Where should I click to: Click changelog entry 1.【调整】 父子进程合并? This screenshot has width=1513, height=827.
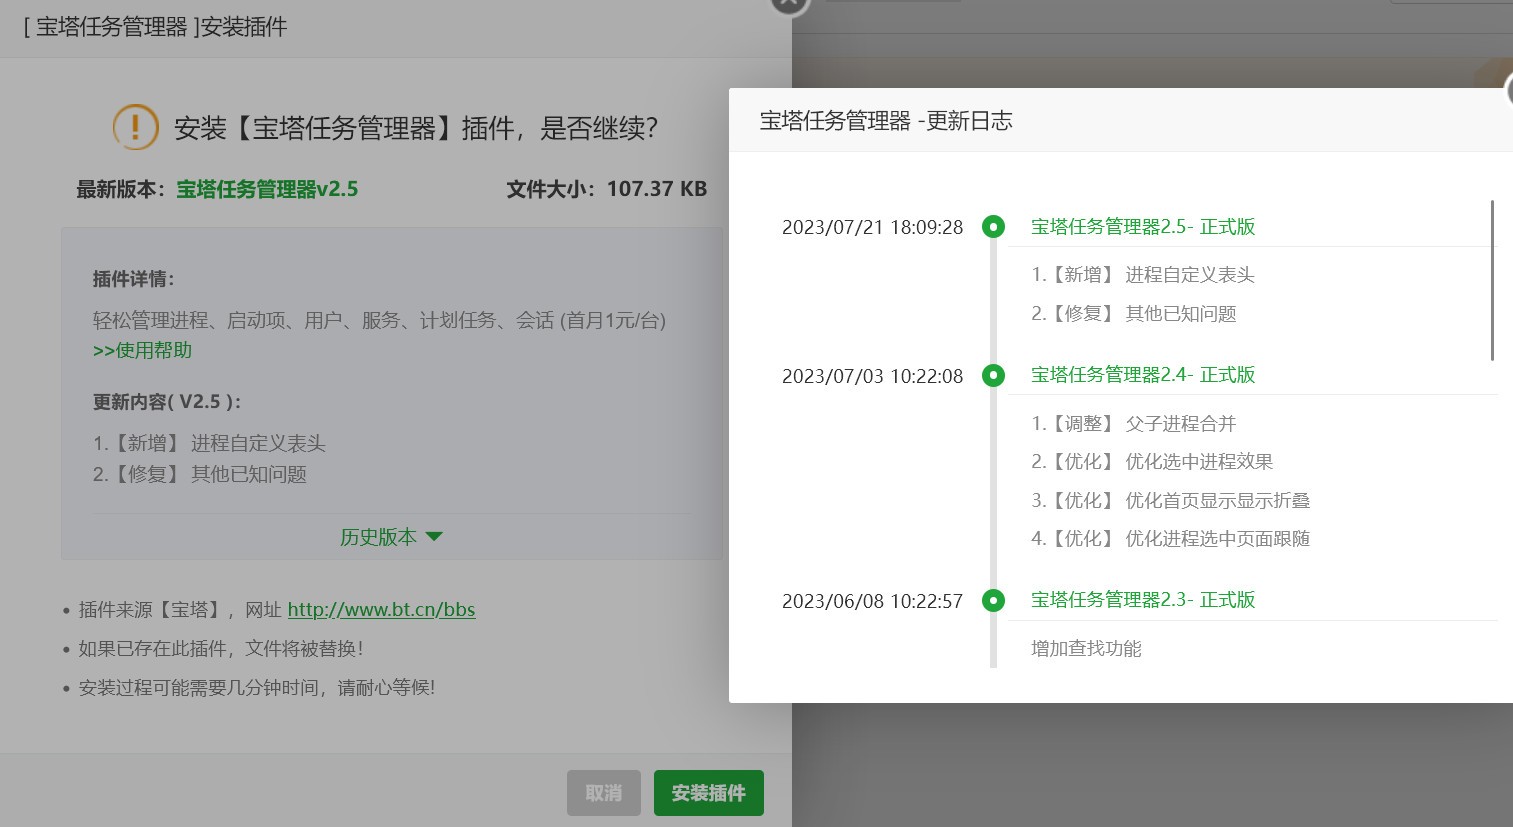[1134, 424]
